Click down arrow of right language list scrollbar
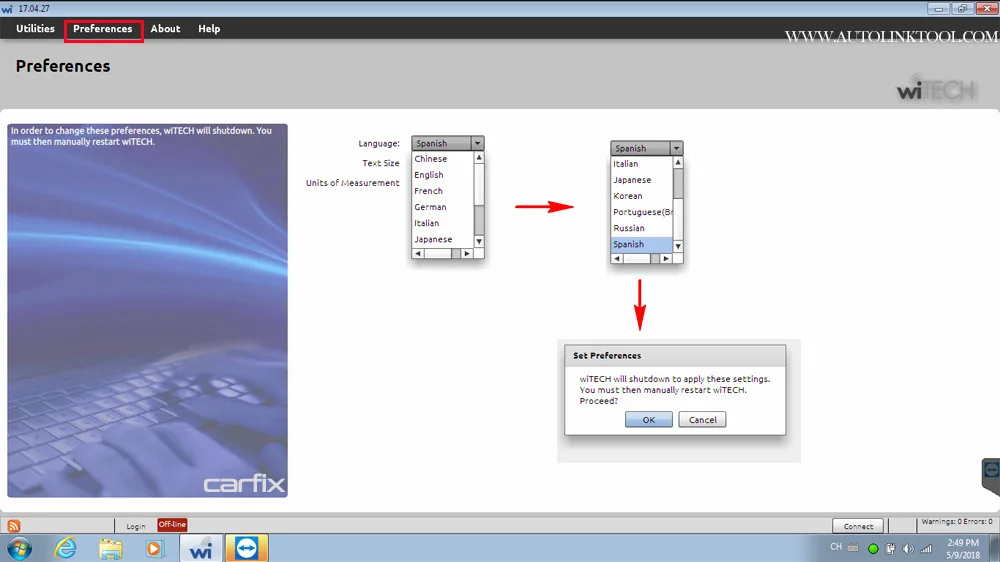 [x=678, y=246]
